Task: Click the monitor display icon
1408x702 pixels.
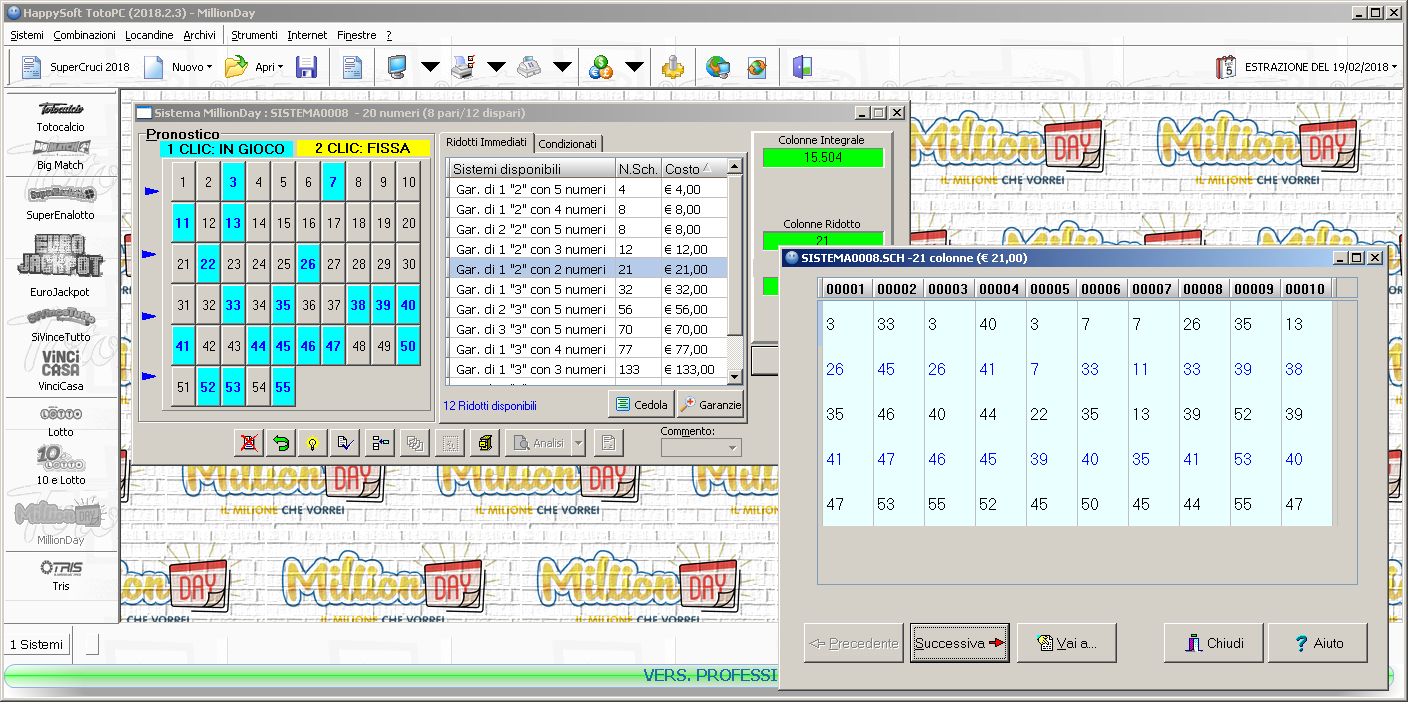Action: pyautogui.click(x=397, y=67)
